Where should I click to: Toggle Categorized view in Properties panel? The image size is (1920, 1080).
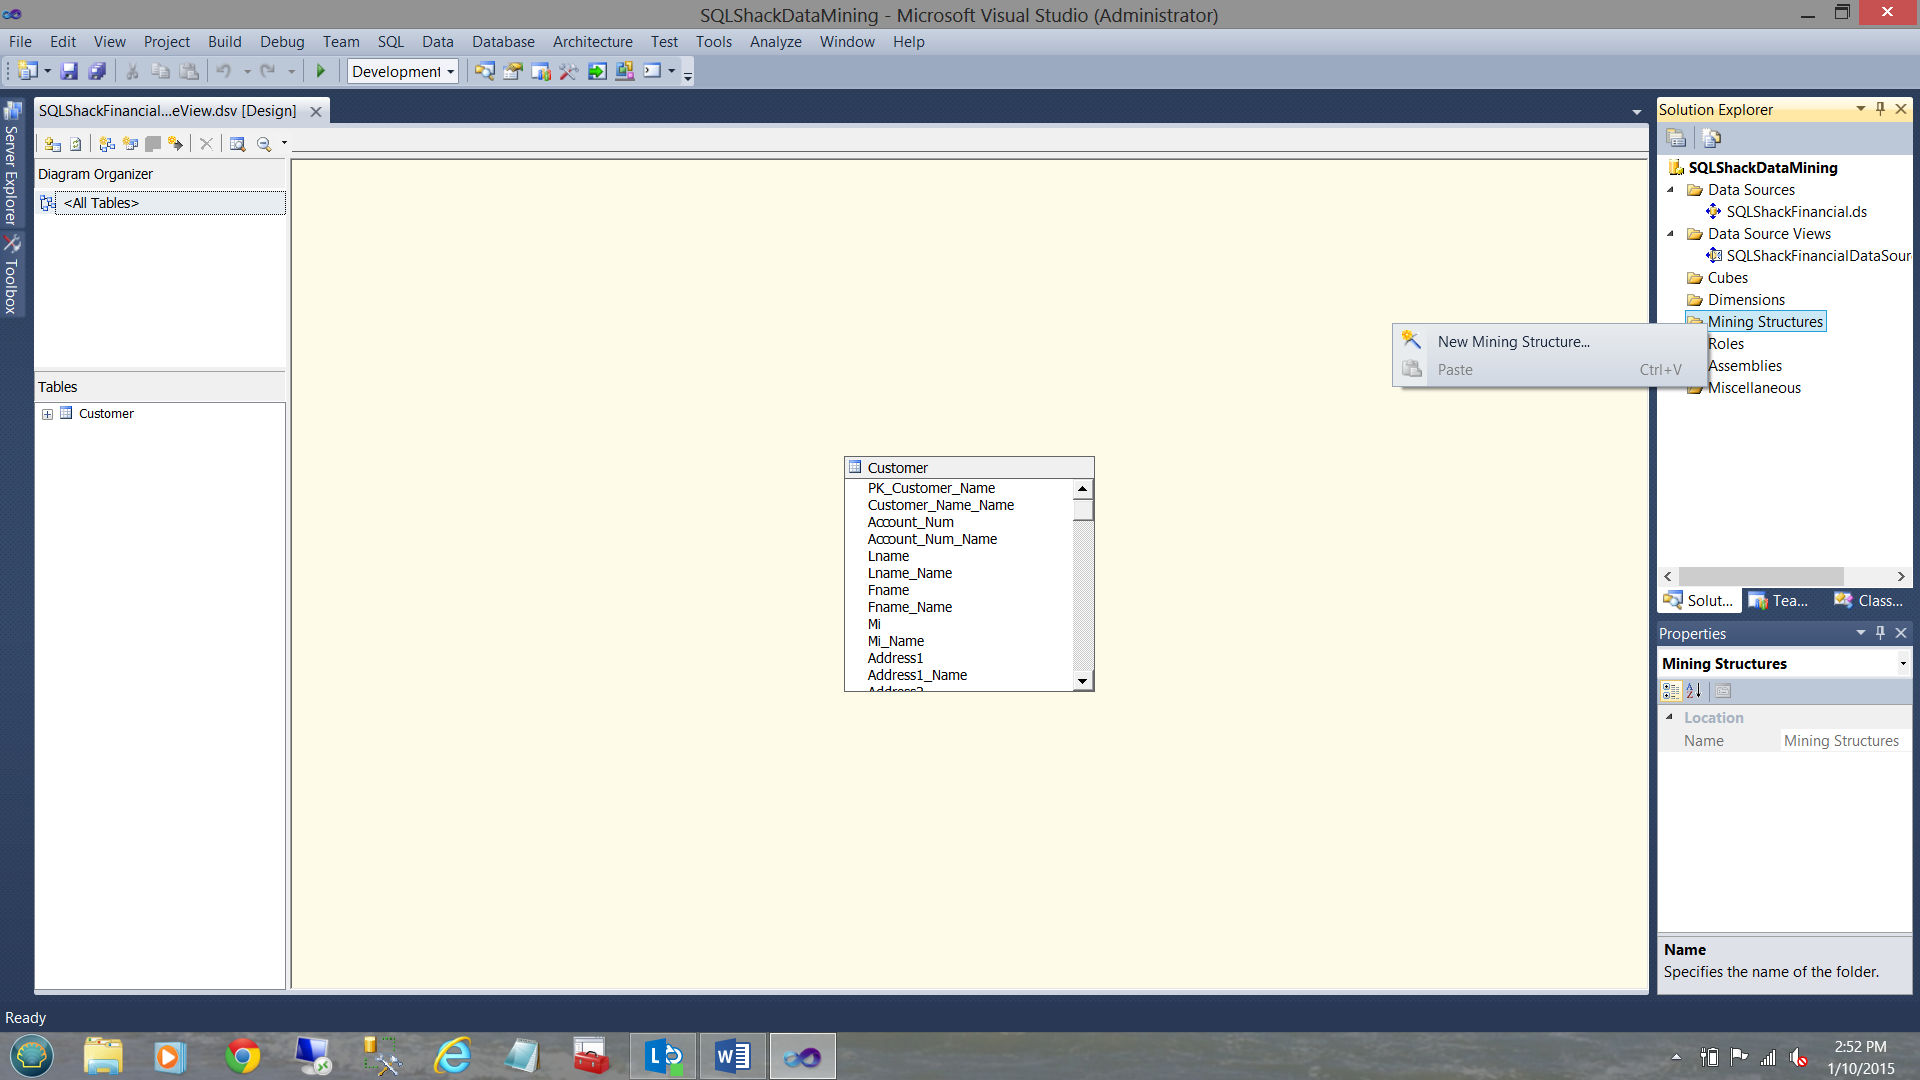click(1671, 691)
